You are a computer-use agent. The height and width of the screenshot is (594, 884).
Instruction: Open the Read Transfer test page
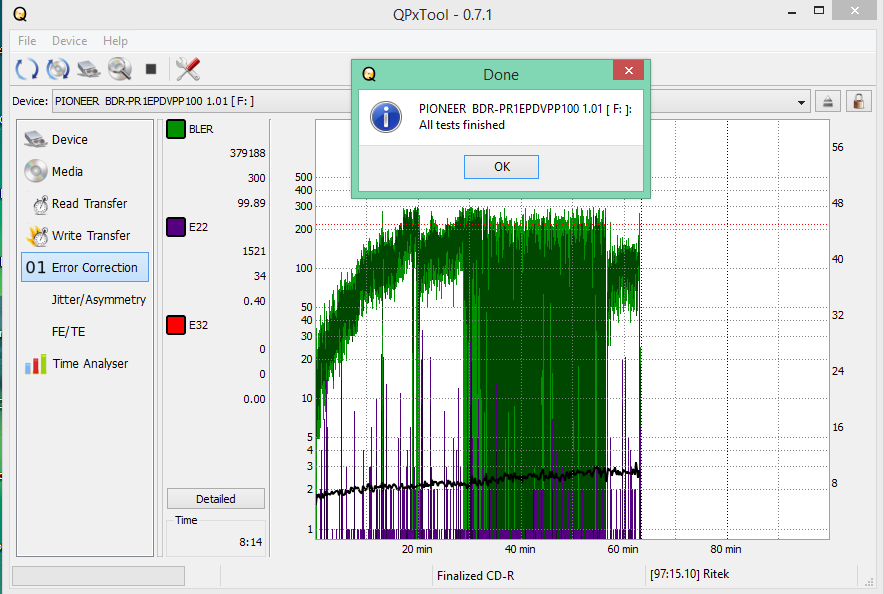85,203
